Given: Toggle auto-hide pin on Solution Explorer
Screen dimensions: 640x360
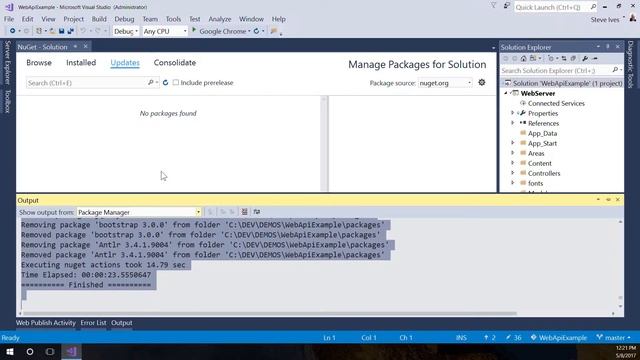Looking at the screenshot, I should pyautogui.click(x=608, y=47).
